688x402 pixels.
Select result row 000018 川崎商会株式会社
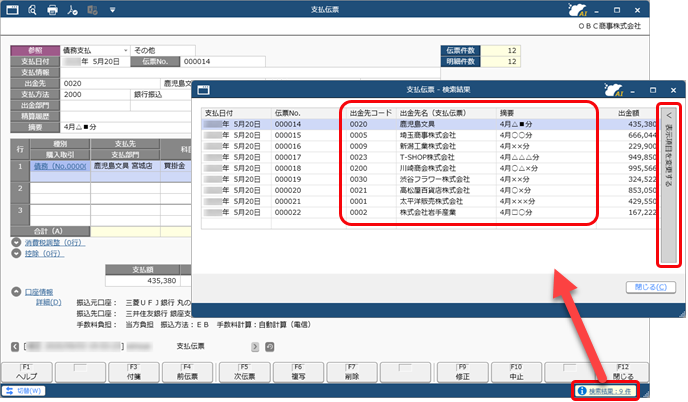point(430,168)
